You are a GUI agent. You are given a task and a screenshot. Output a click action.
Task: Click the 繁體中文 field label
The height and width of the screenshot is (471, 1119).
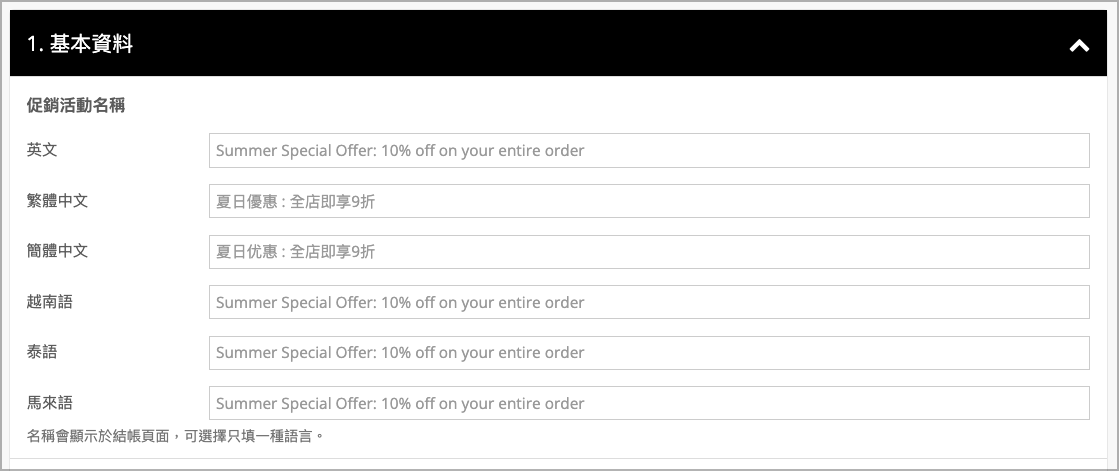(57, 200)
